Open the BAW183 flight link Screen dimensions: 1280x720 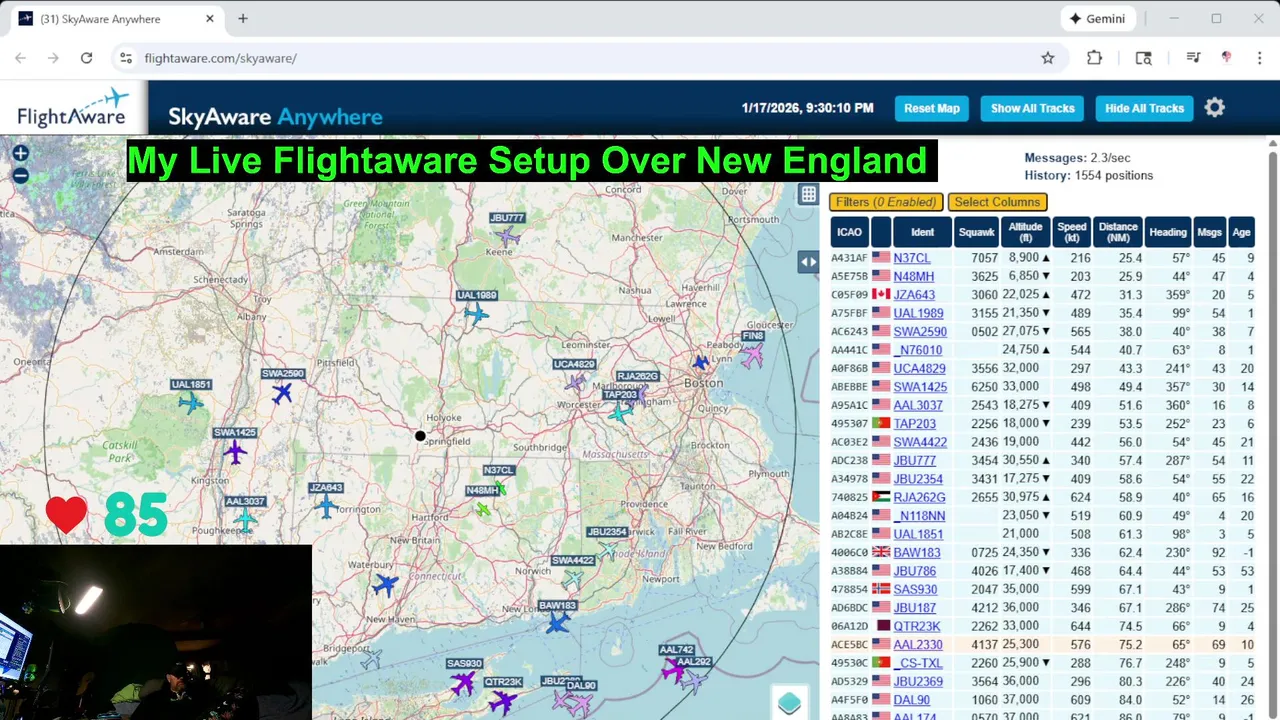(x=917, y=553)
